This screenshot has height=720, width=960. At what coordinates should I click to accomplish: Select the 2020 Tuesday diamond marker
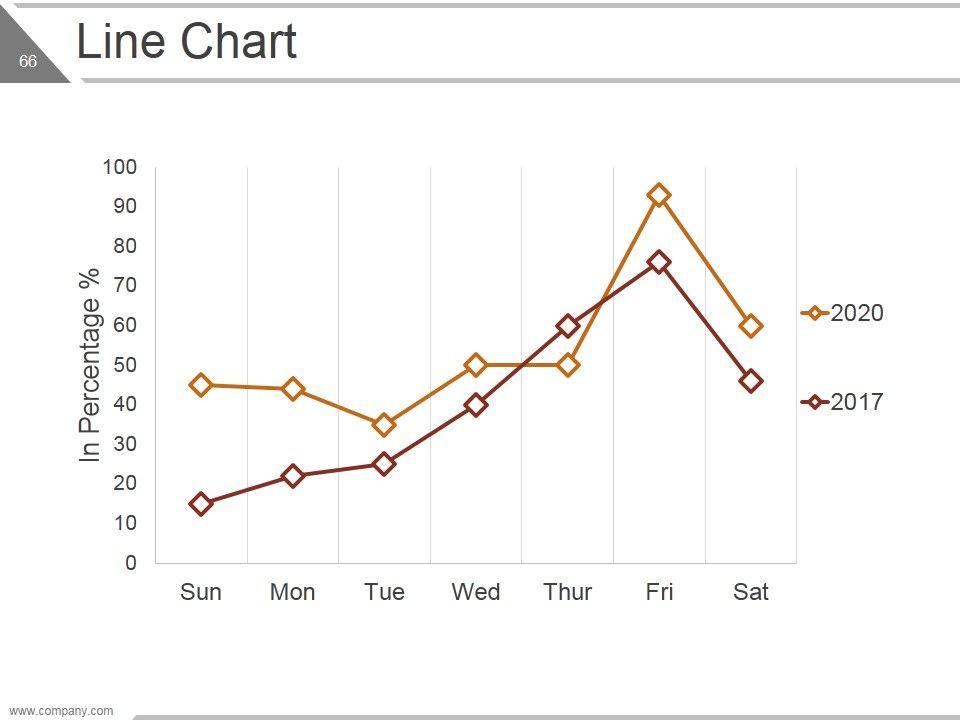click(384, 425)
